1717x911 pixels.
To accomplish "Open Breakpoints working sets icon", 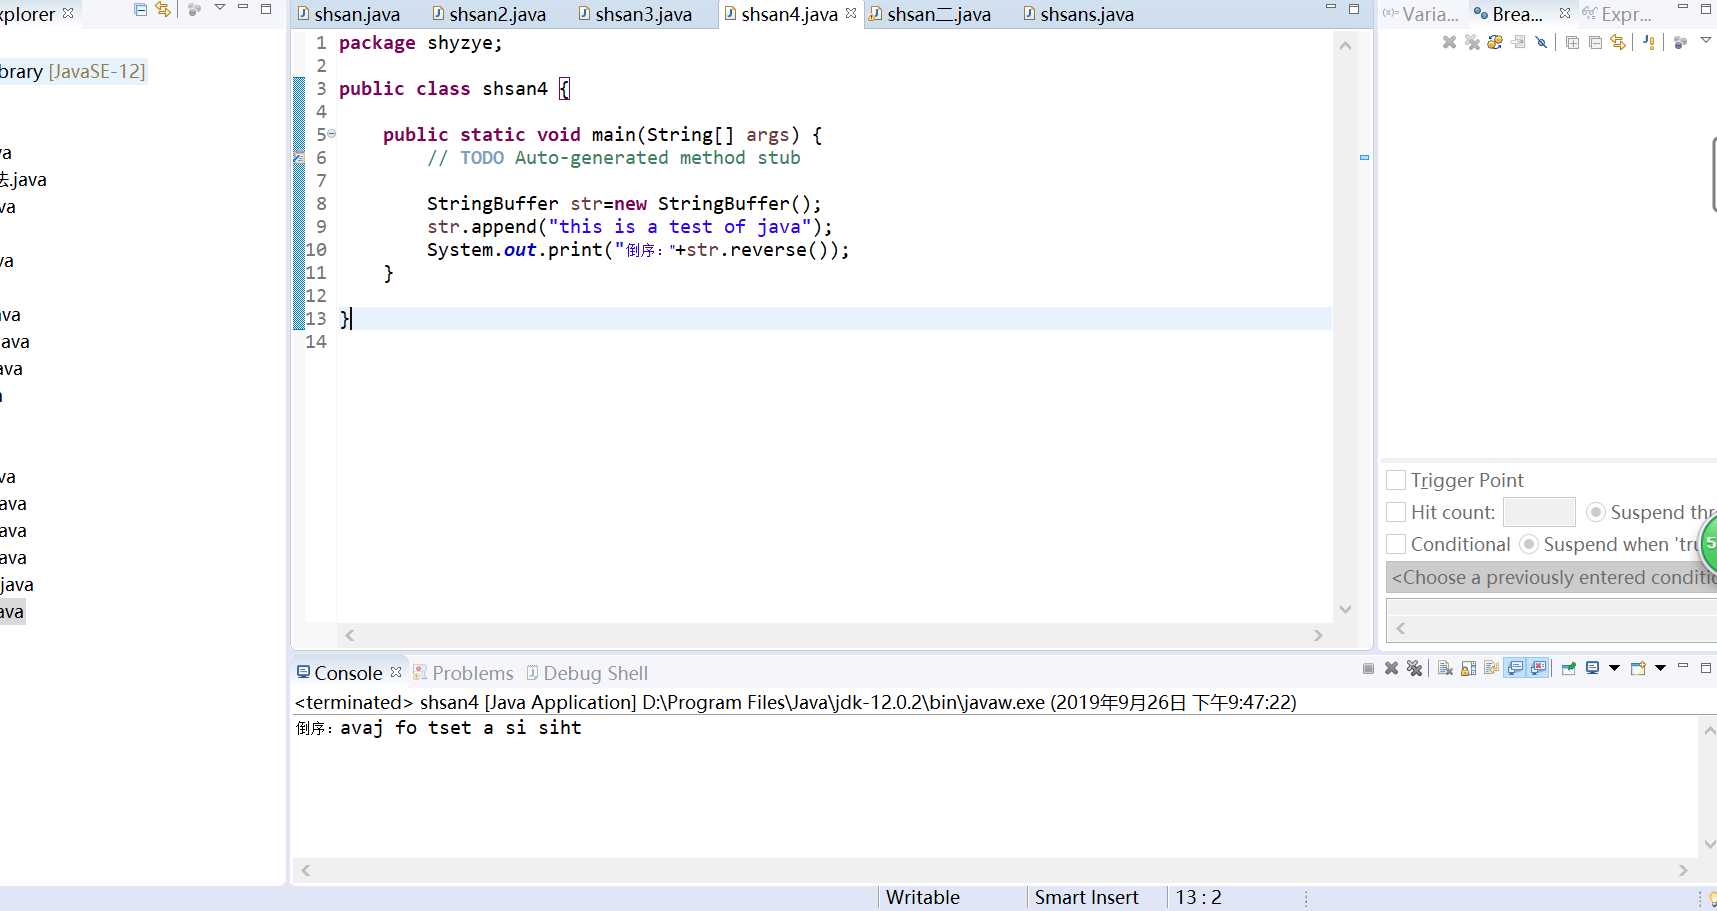I will [x=1680, y=42].
